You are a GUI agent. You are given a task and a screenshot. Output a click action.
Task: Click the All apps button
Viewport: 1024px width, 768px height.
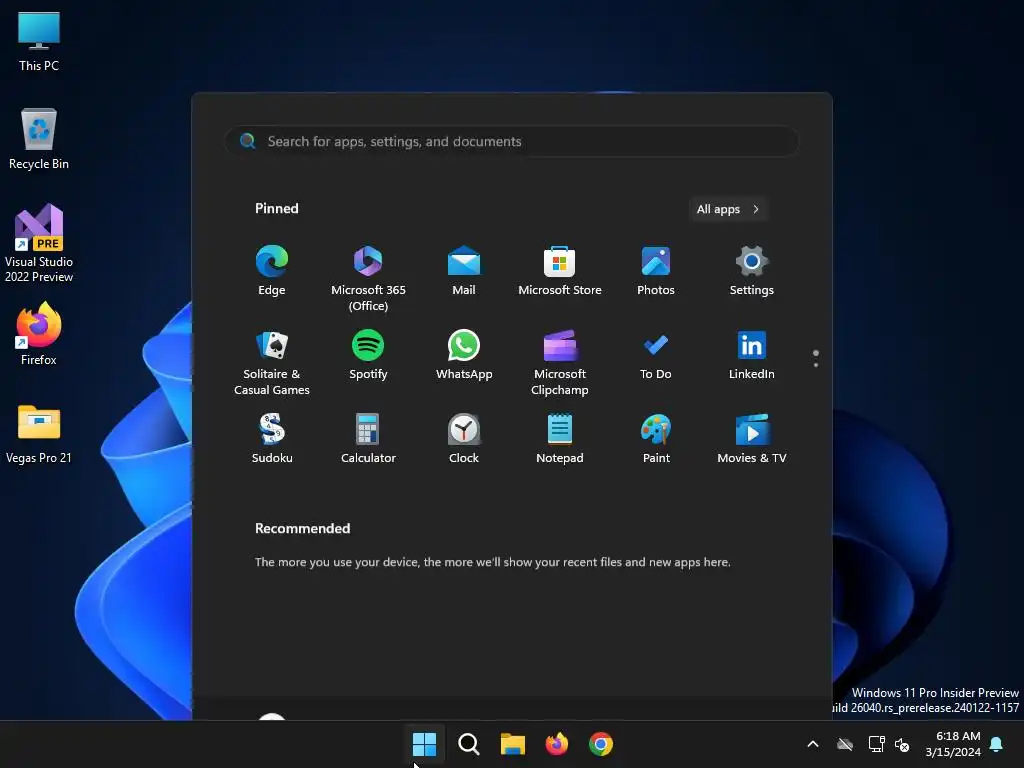click(728, 209)
